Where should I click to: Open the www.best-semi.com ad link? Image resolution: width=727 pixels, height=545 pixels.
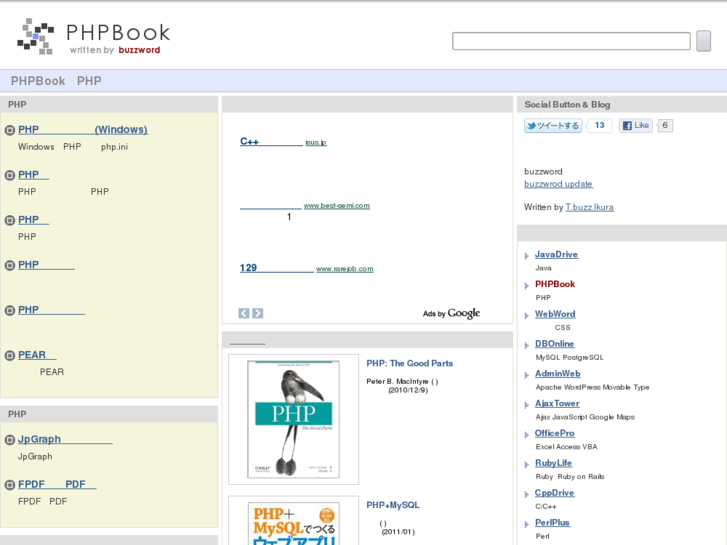(337, 205)
